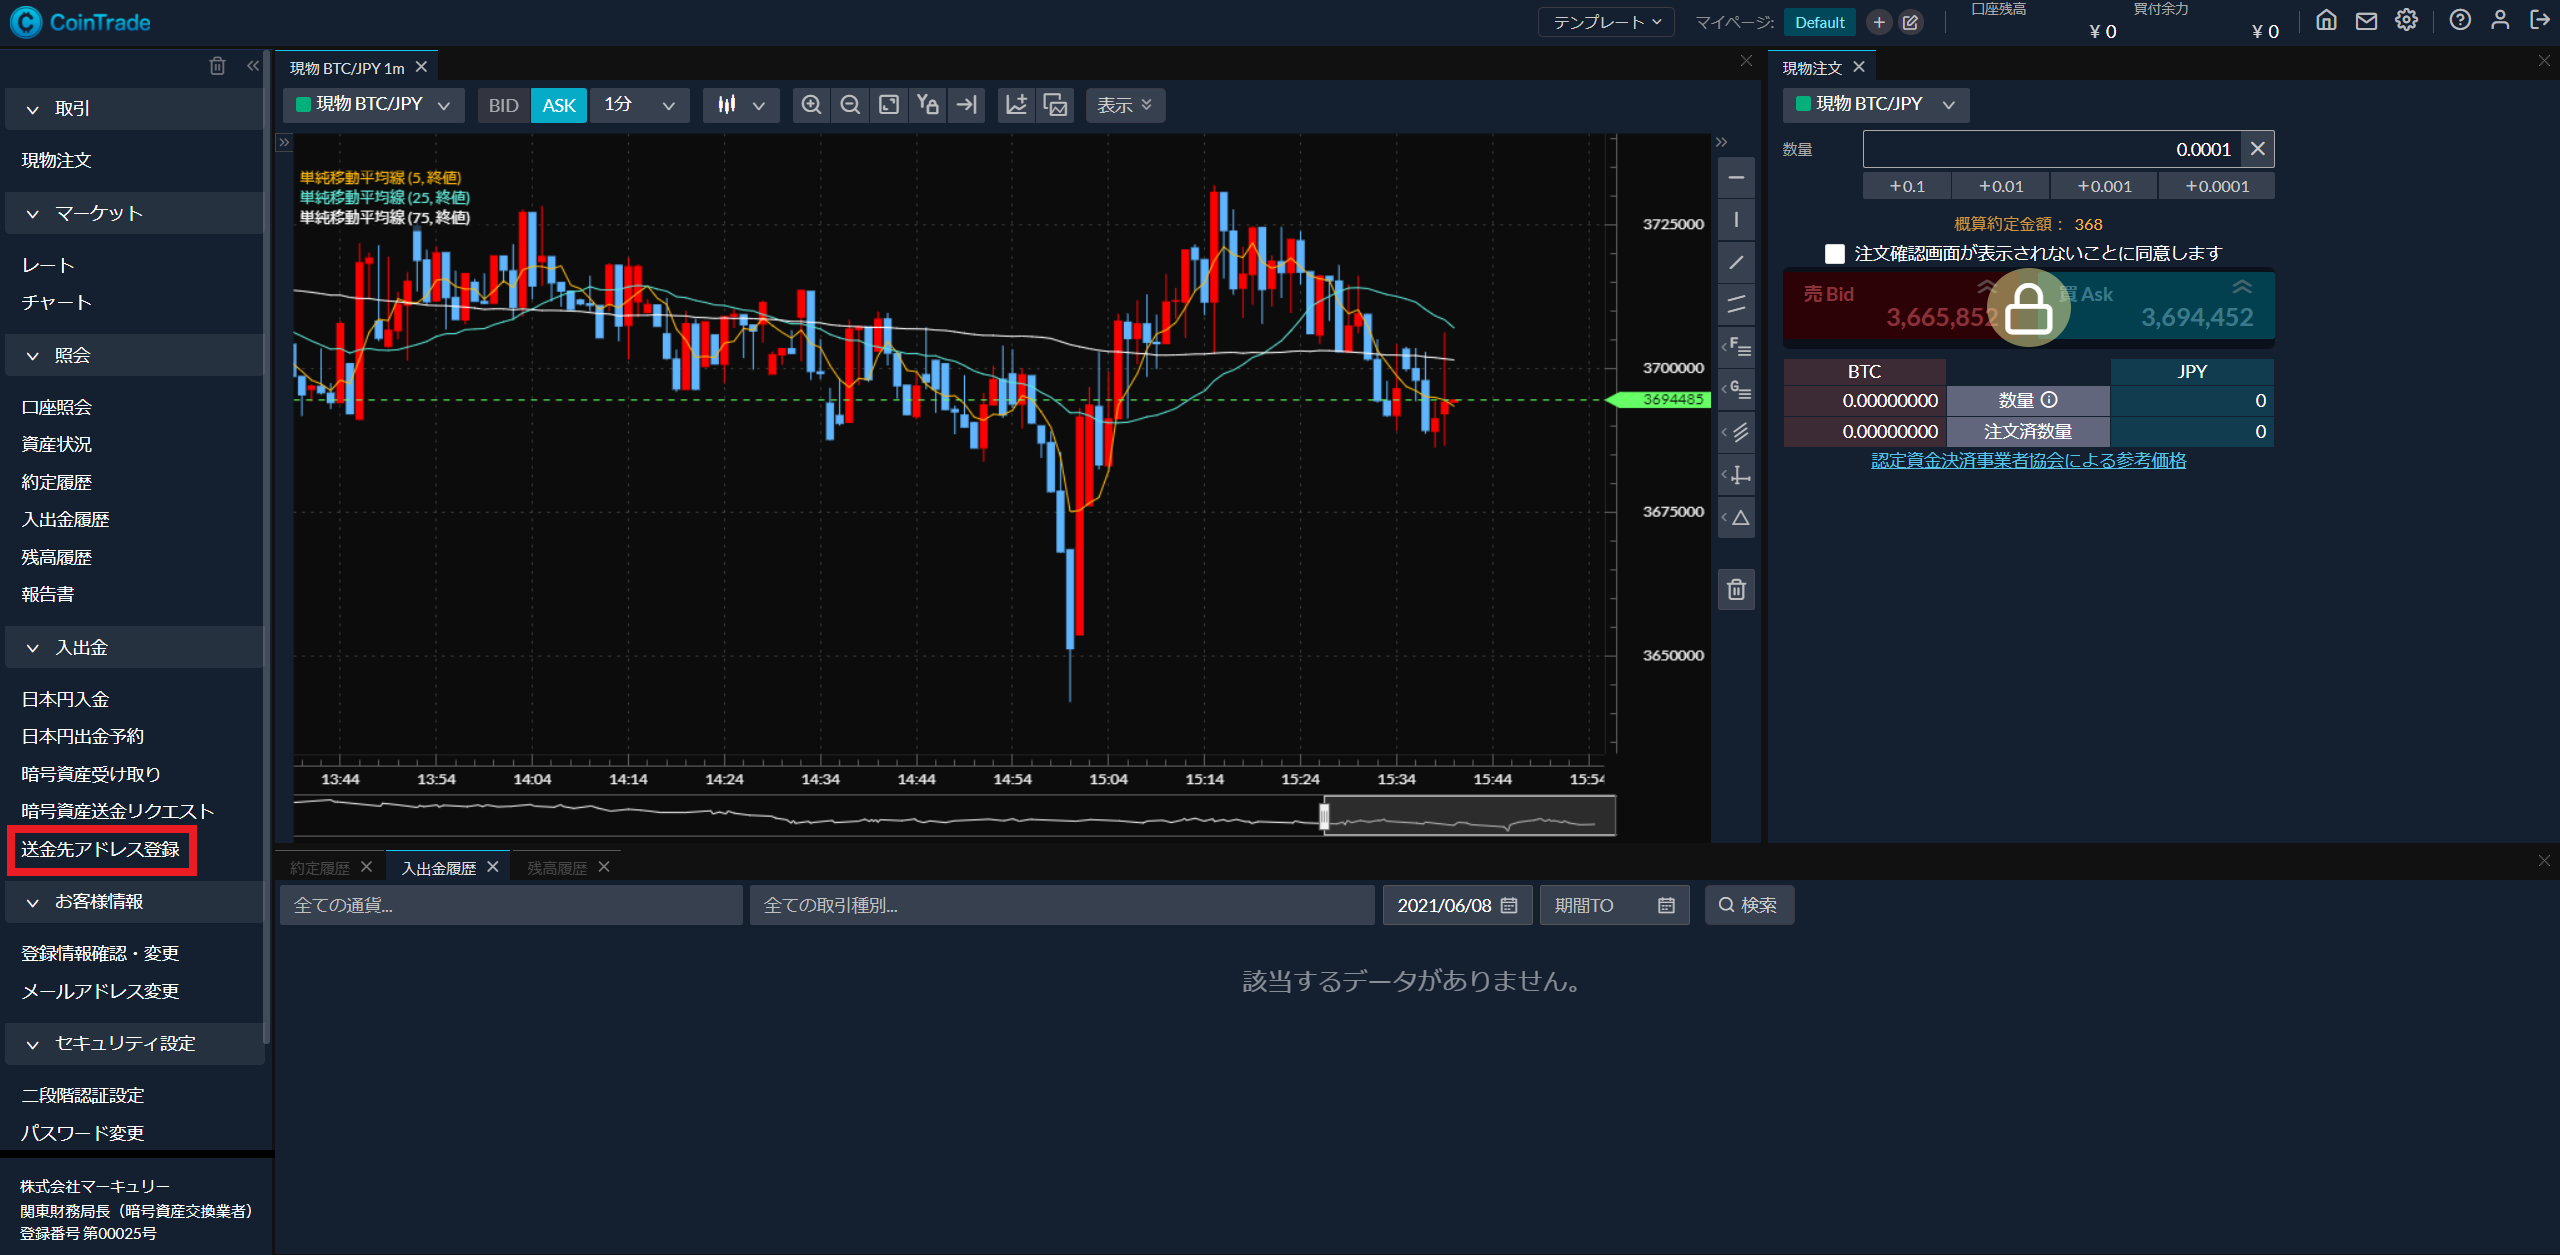Screen dimensions: 2560x1255
Task: Click the +0.0001 quantity button
Action: pyautogui.click(x=2217, y=186)
